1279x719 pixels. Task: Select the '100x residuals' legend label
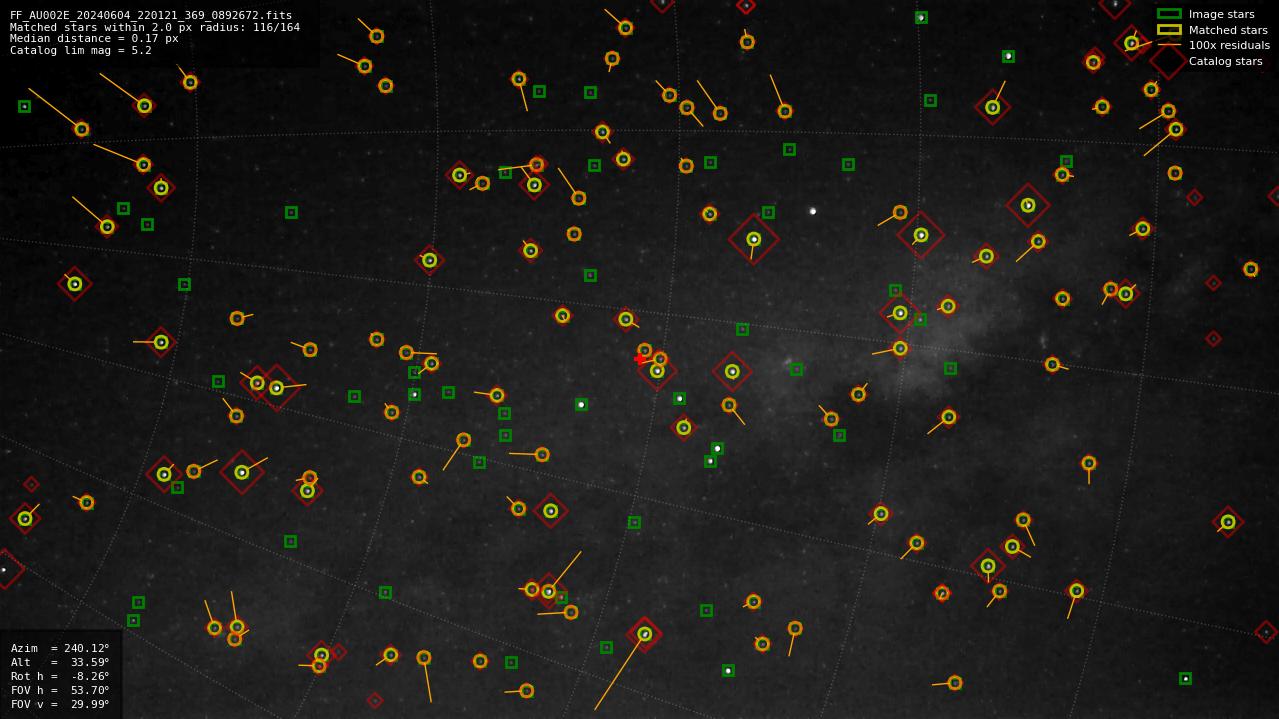click(x=1229, y=45)
